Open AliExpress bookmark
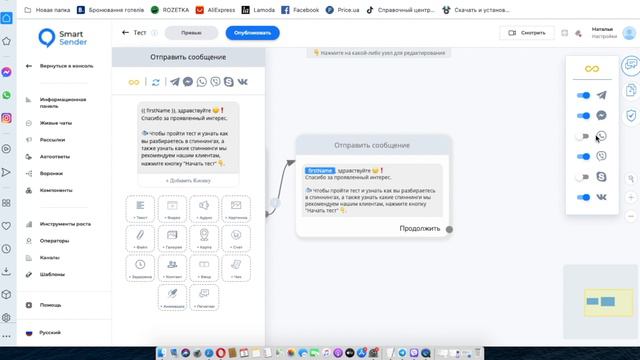Viewport: 640px width, 360px height. click(215, 10)
